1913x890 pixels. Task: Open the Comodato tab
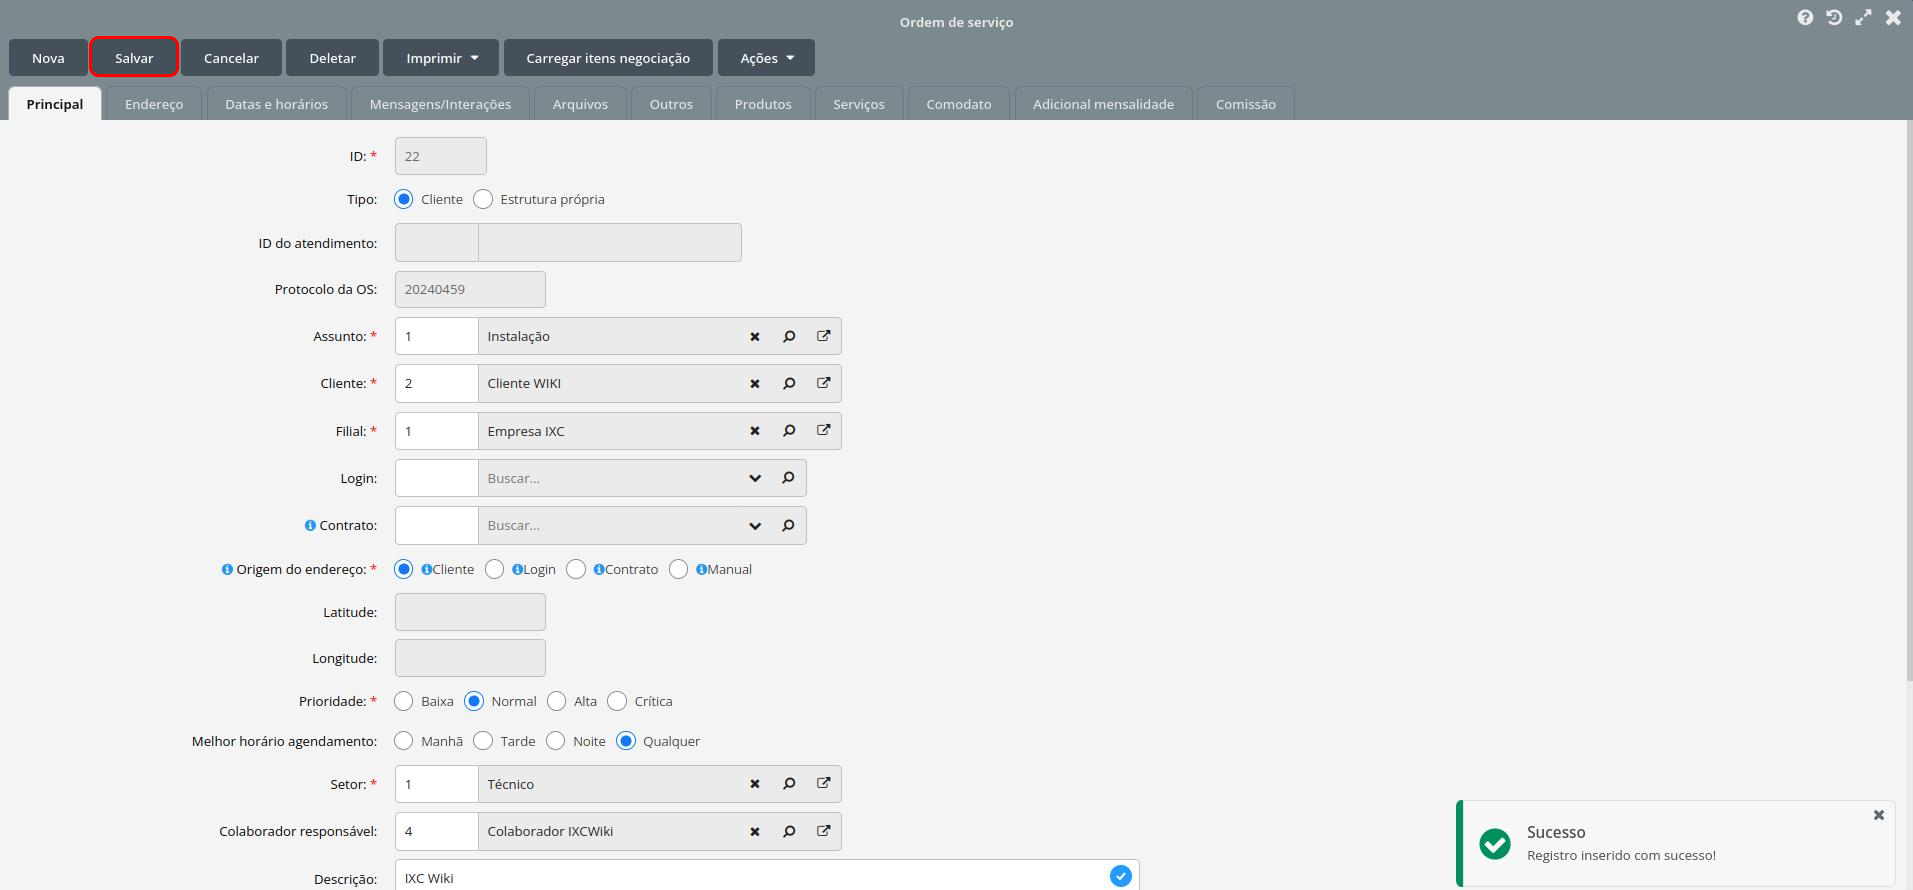click(x=959, y=104)
